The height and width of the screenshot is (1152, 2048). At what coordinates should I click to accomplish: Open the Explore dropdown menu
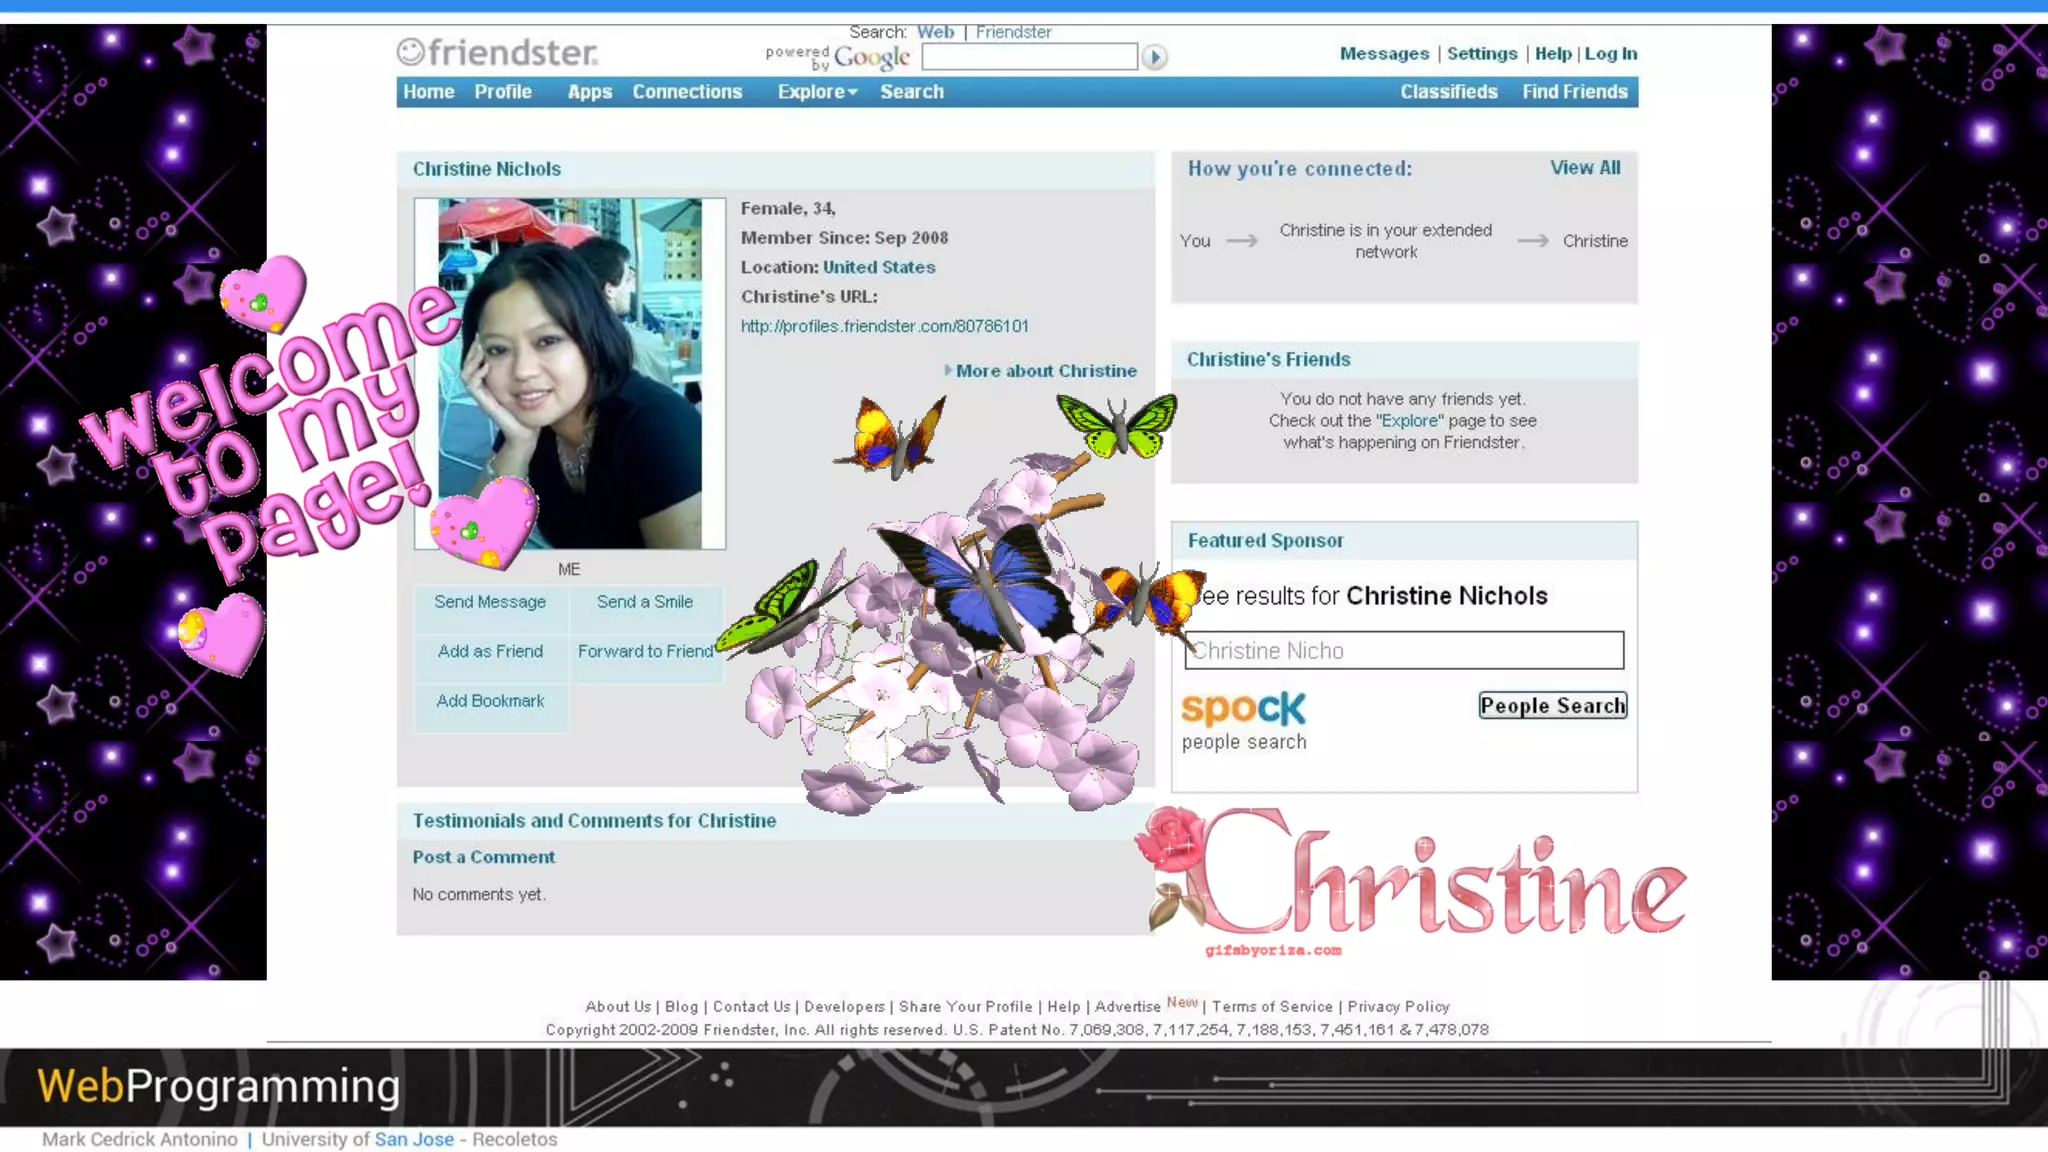pos(817,92)
